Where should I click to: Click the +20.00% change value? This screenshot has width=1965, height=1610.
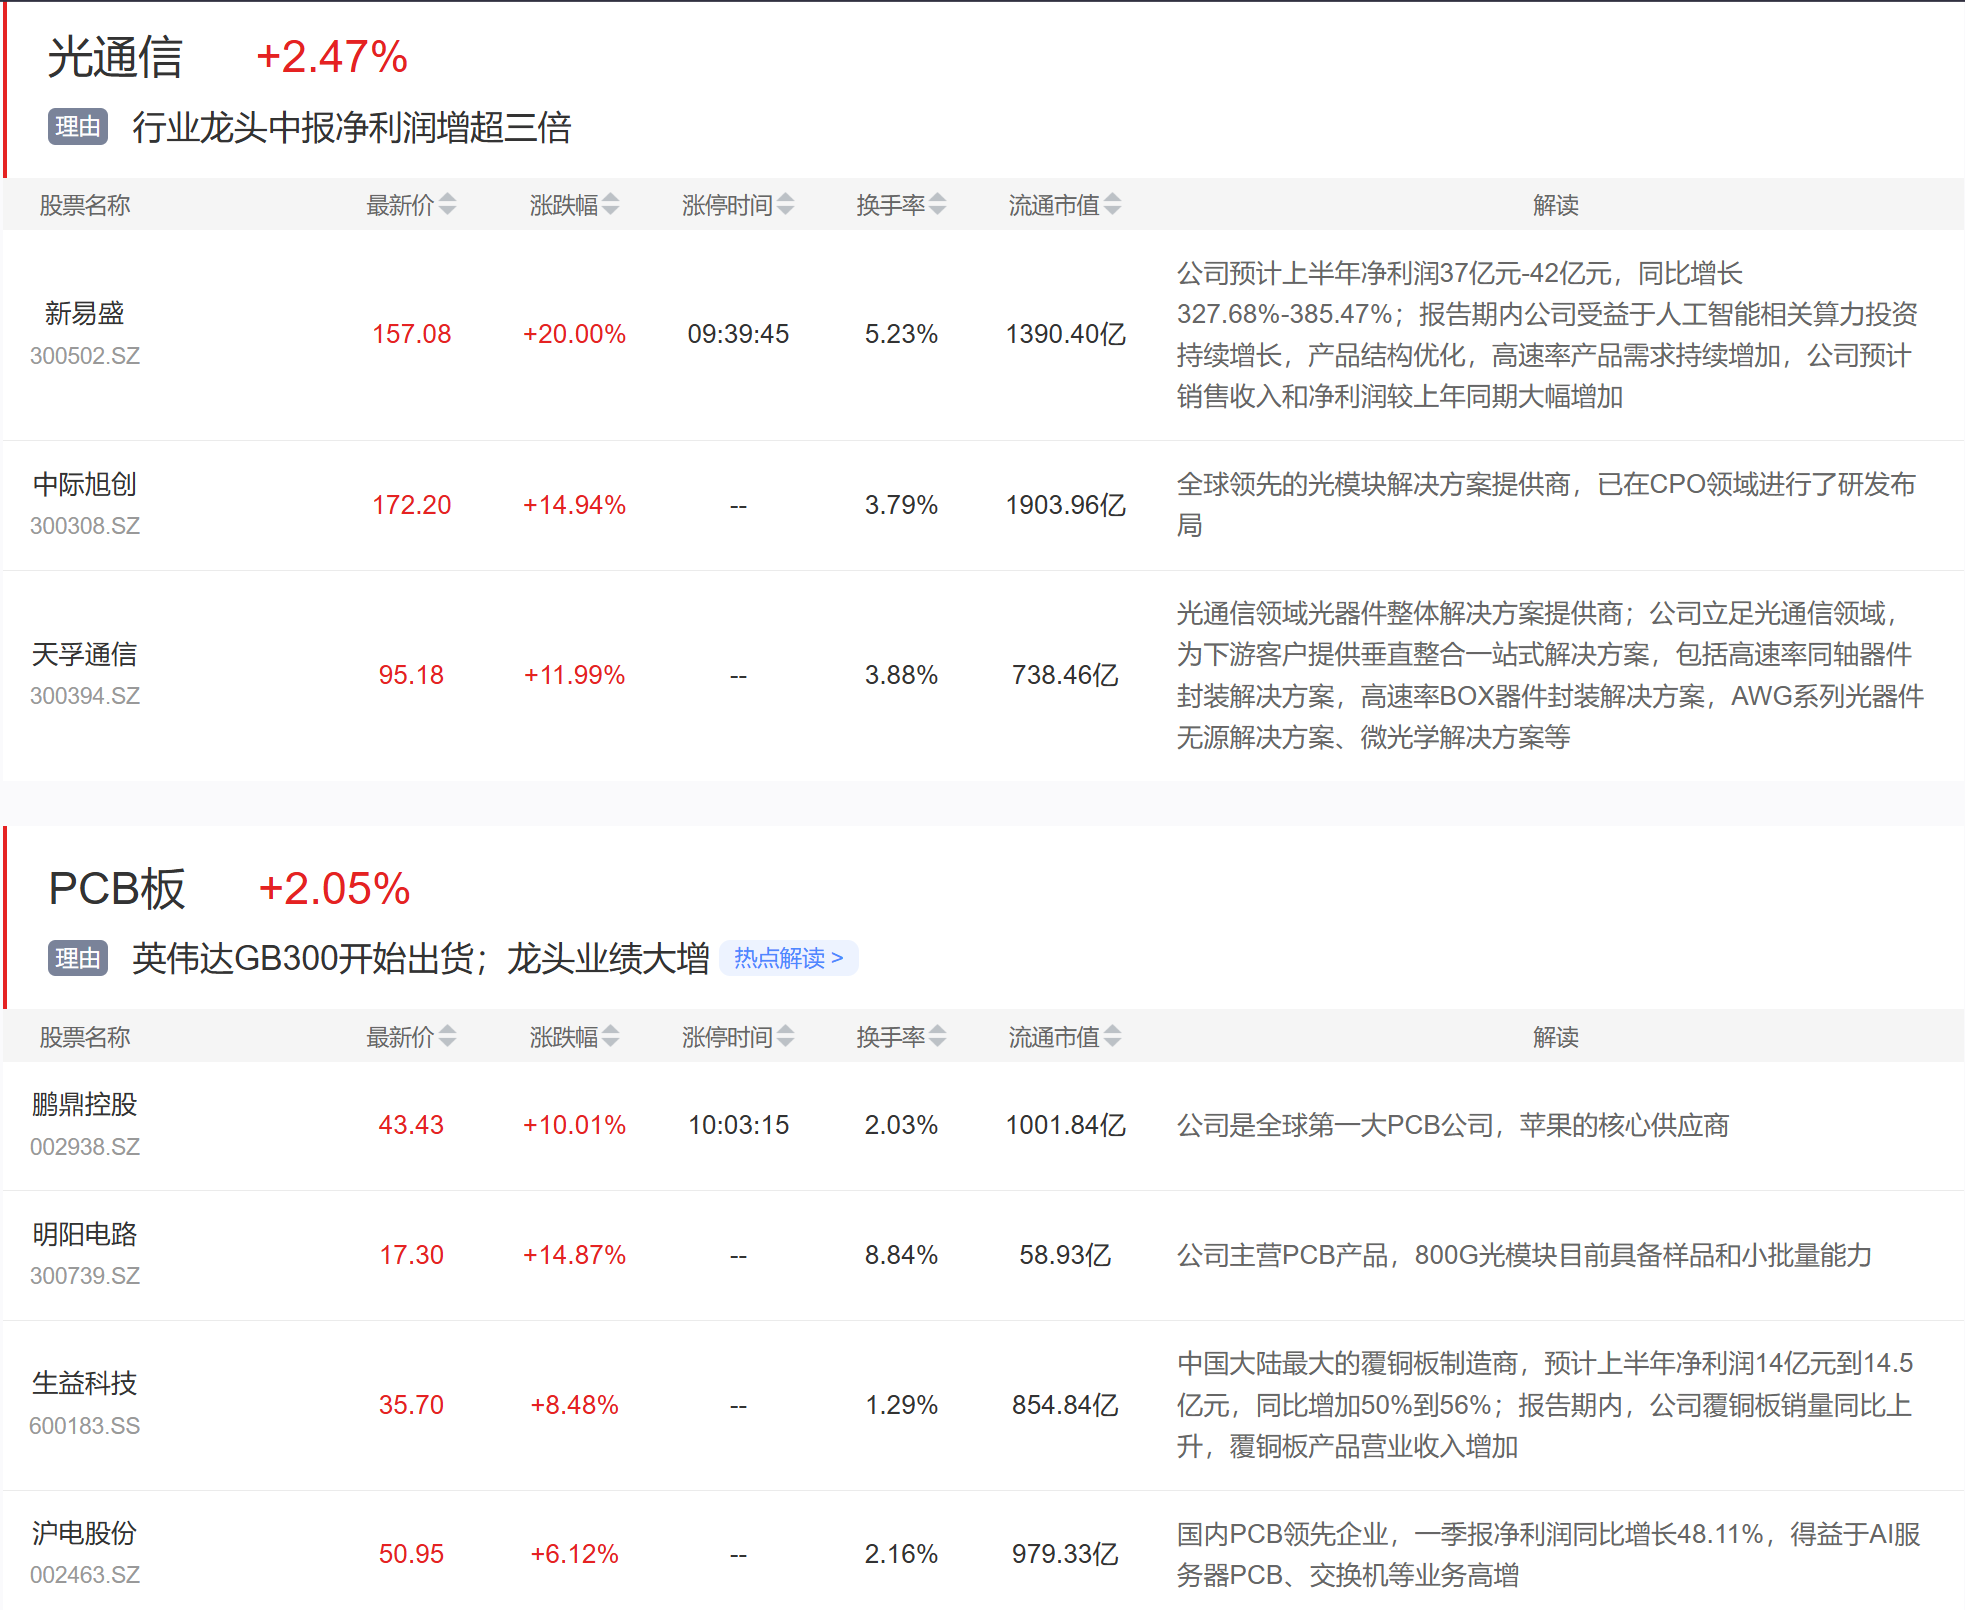574,334
